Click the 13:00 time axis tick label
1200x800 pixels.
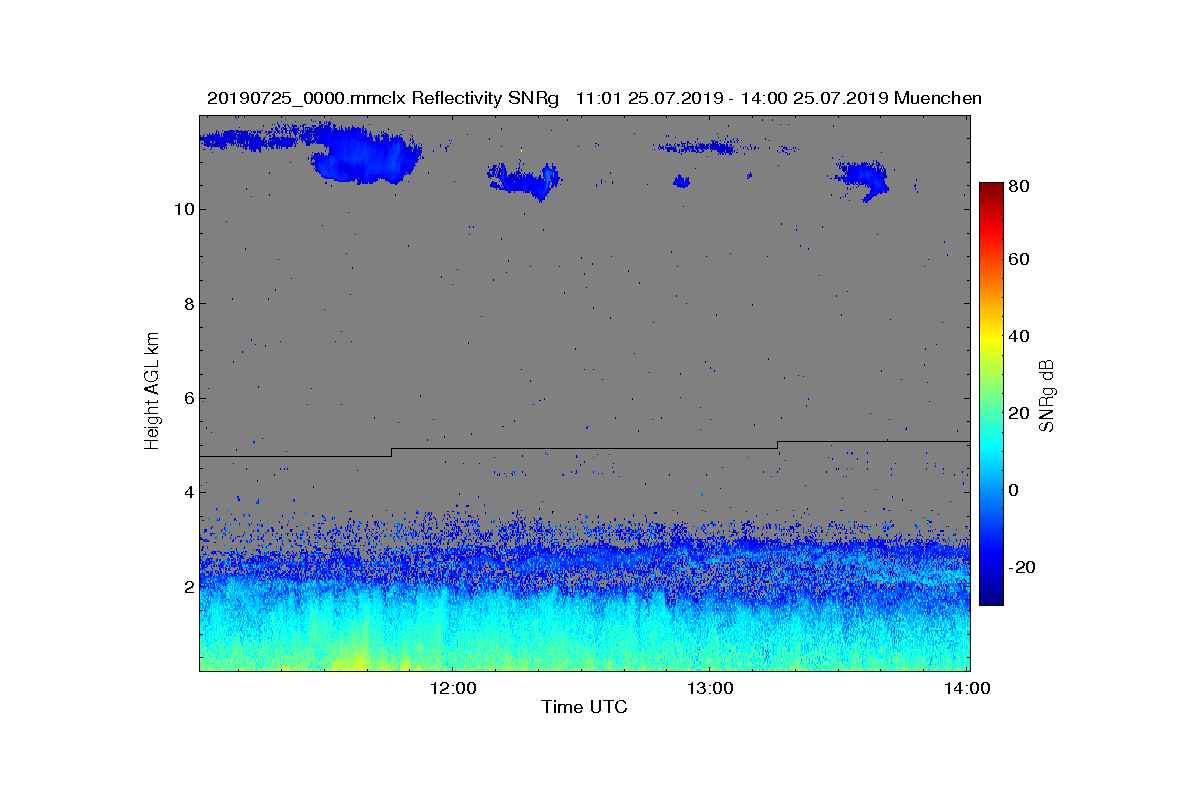708,688
